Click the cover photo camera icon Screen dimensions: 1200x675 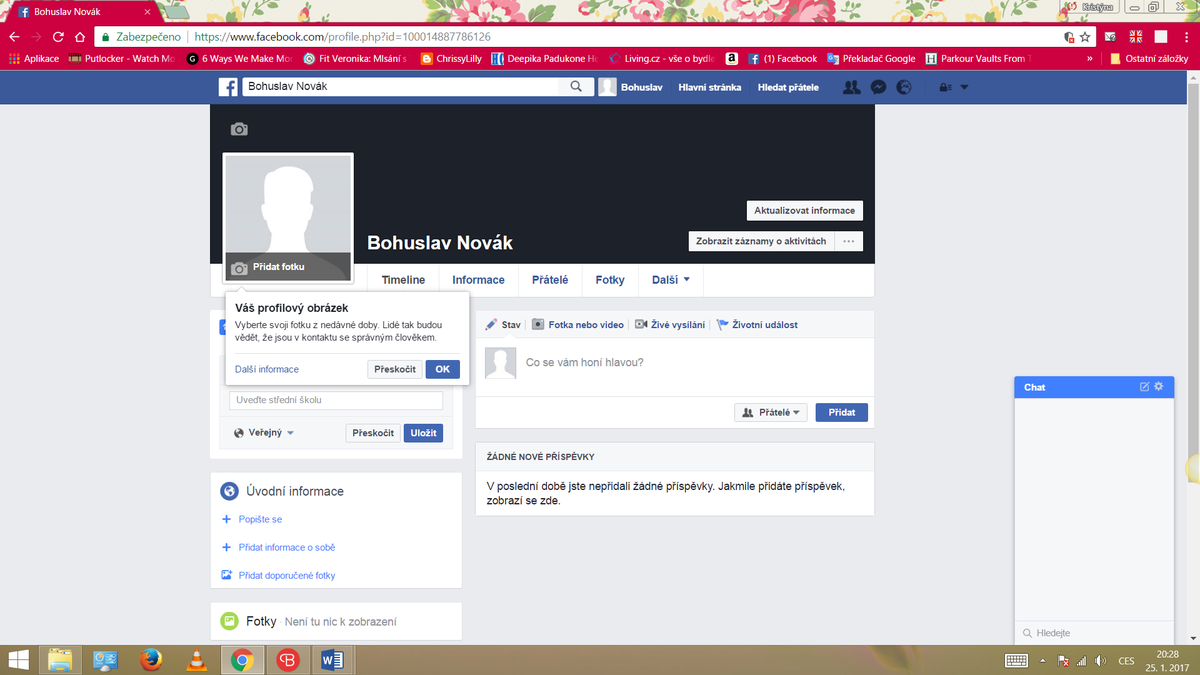[239, 129]
